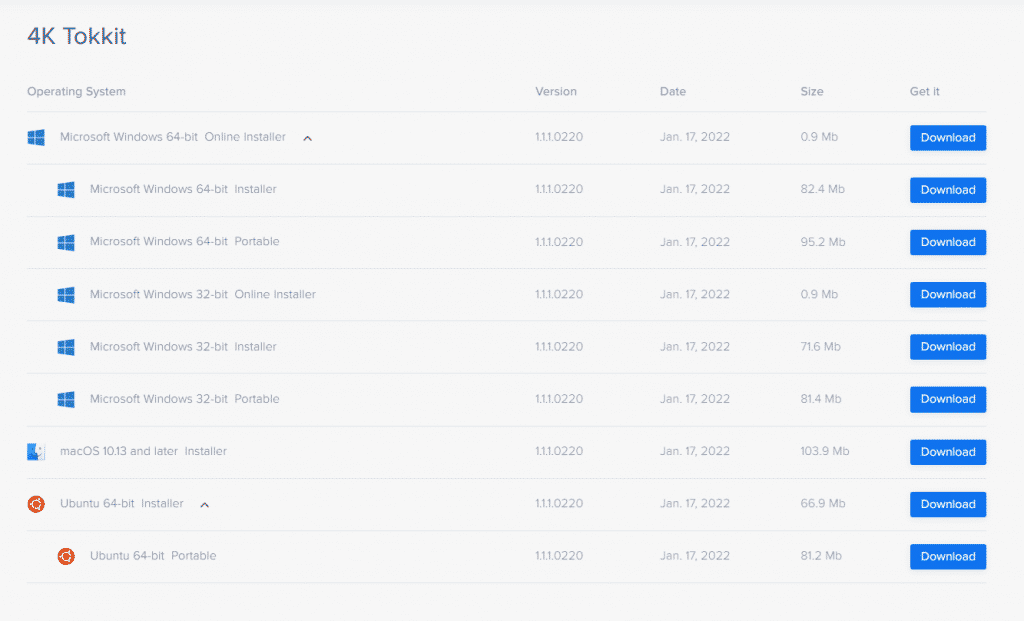Click the Size column header

[812, 91]
